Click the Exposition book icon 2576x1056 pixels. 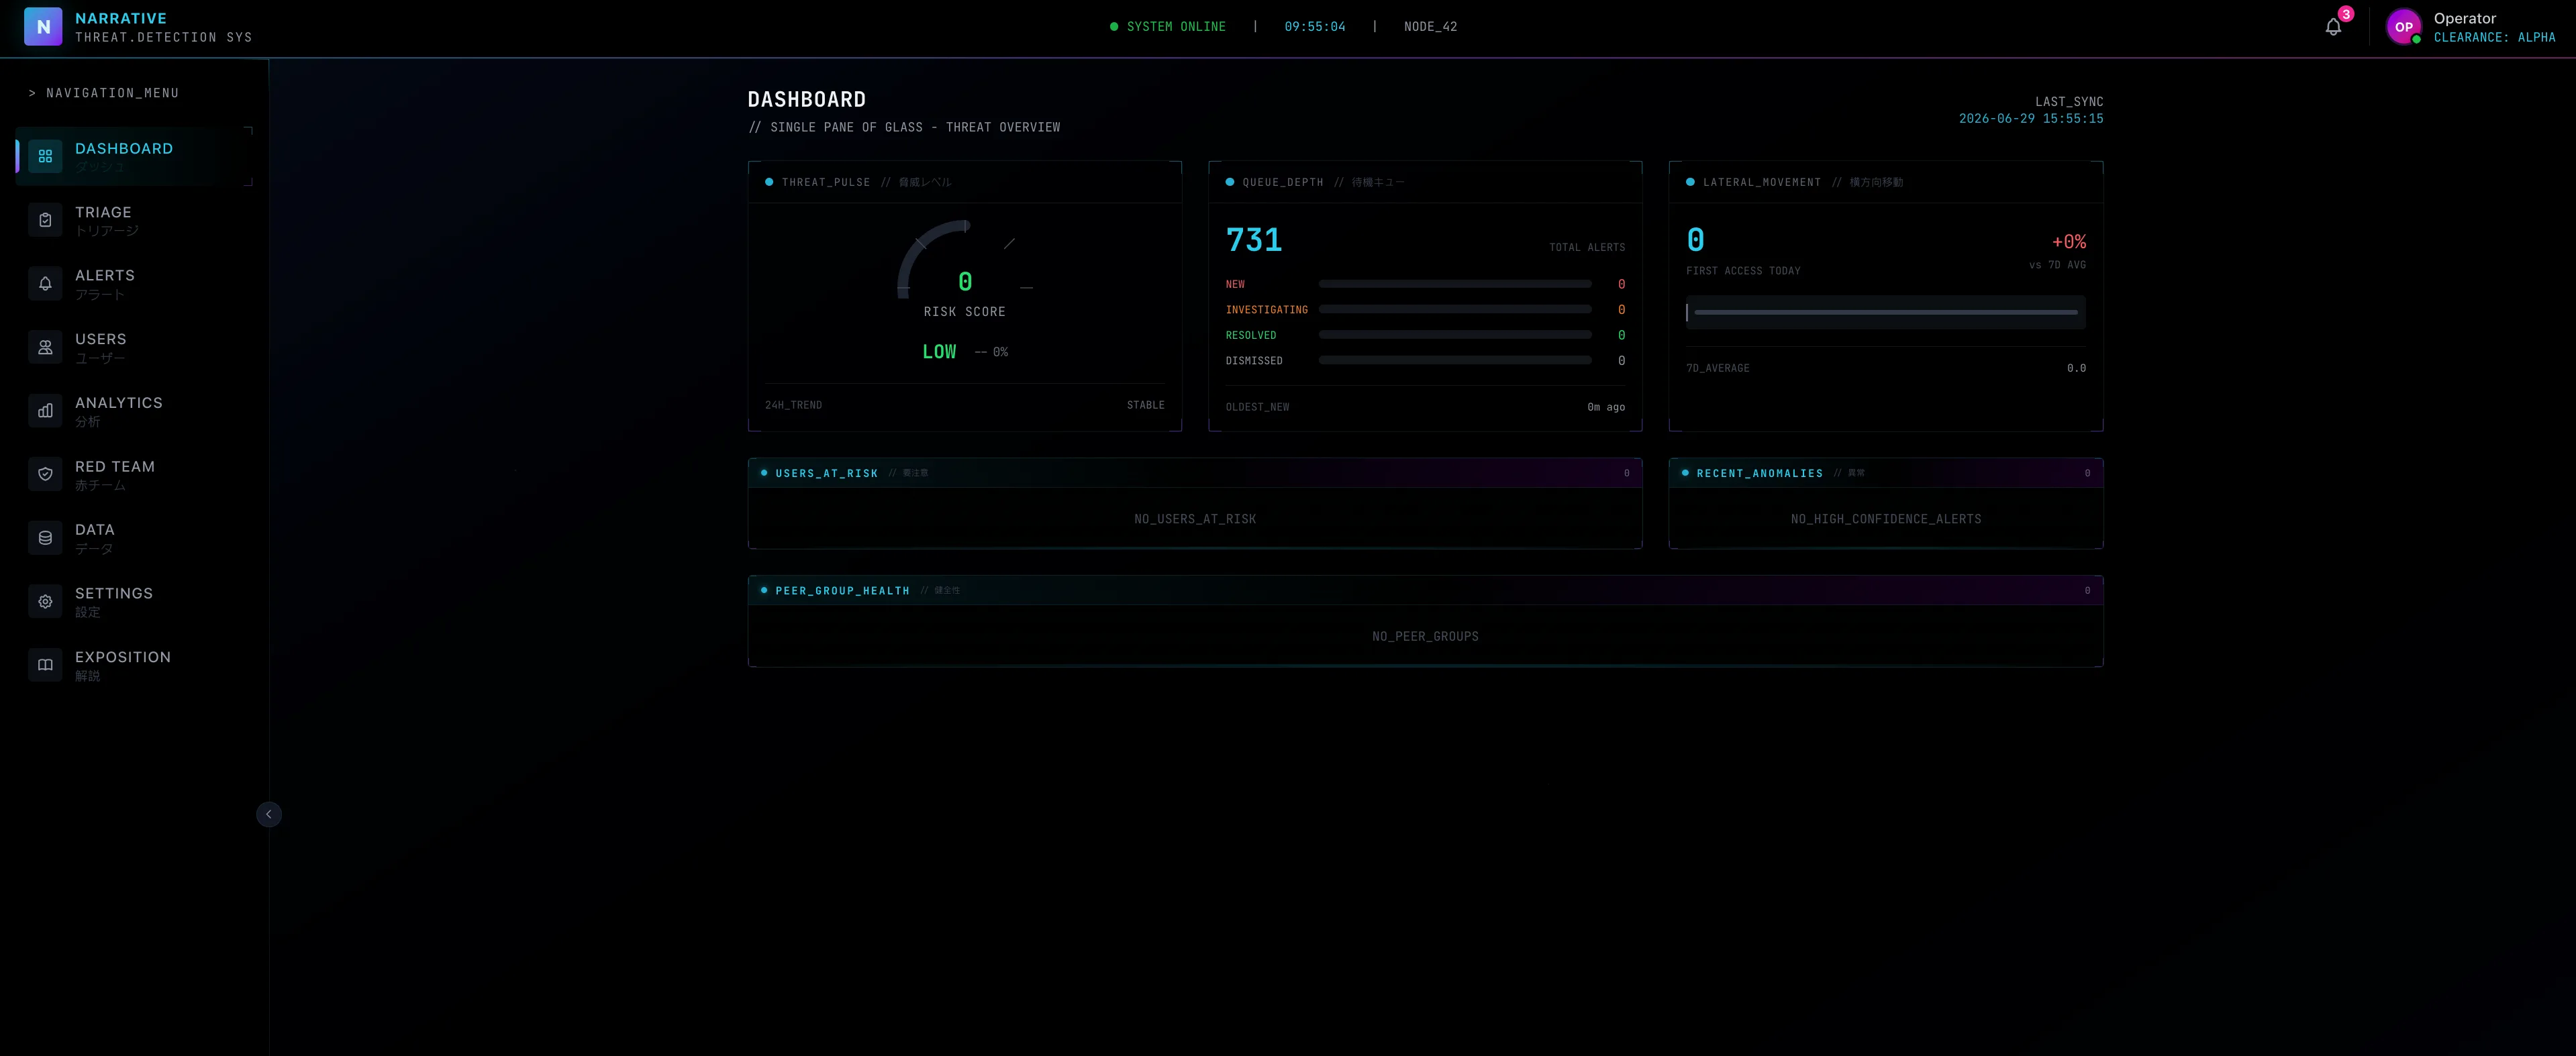coord(45,665)
